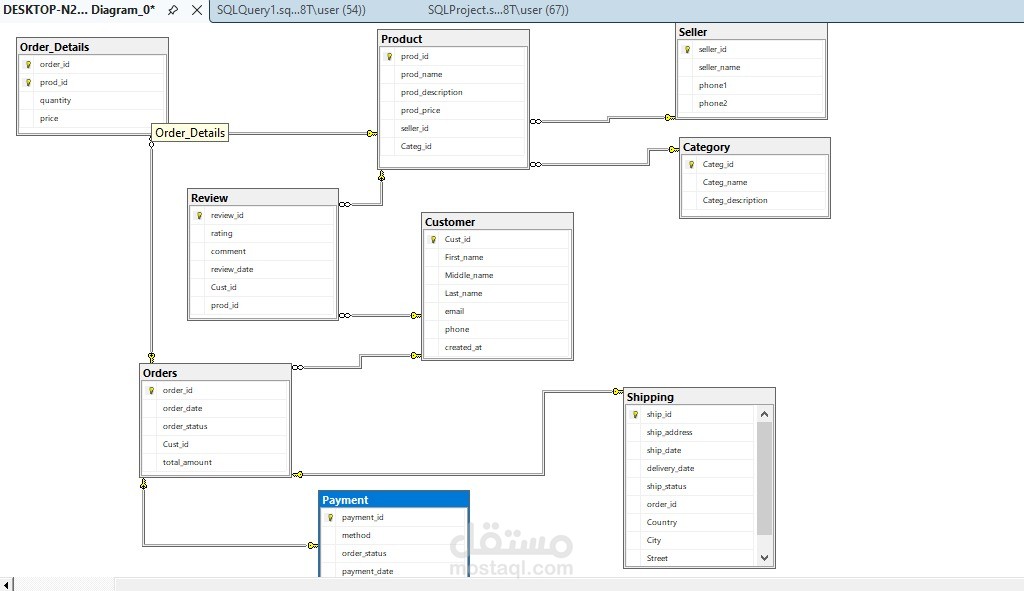
Task: Click the primary key icon beside seller_id in Seller
Action: pyautogui.click(x=687, y=49)
